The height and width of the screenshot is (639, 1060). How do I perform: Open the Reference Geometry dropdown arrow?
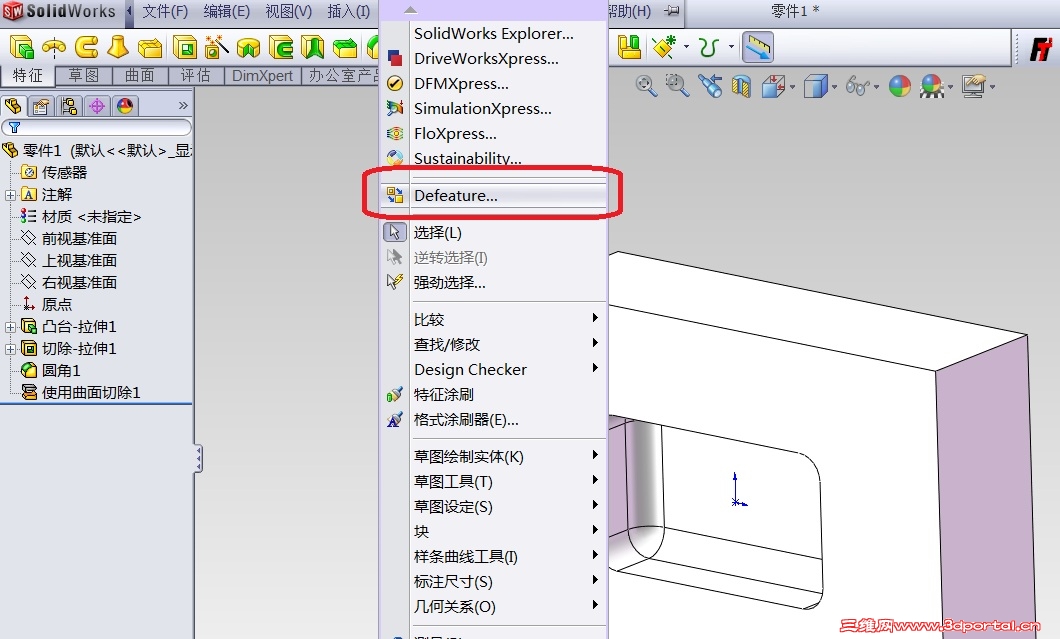click(x=686, y=47)
